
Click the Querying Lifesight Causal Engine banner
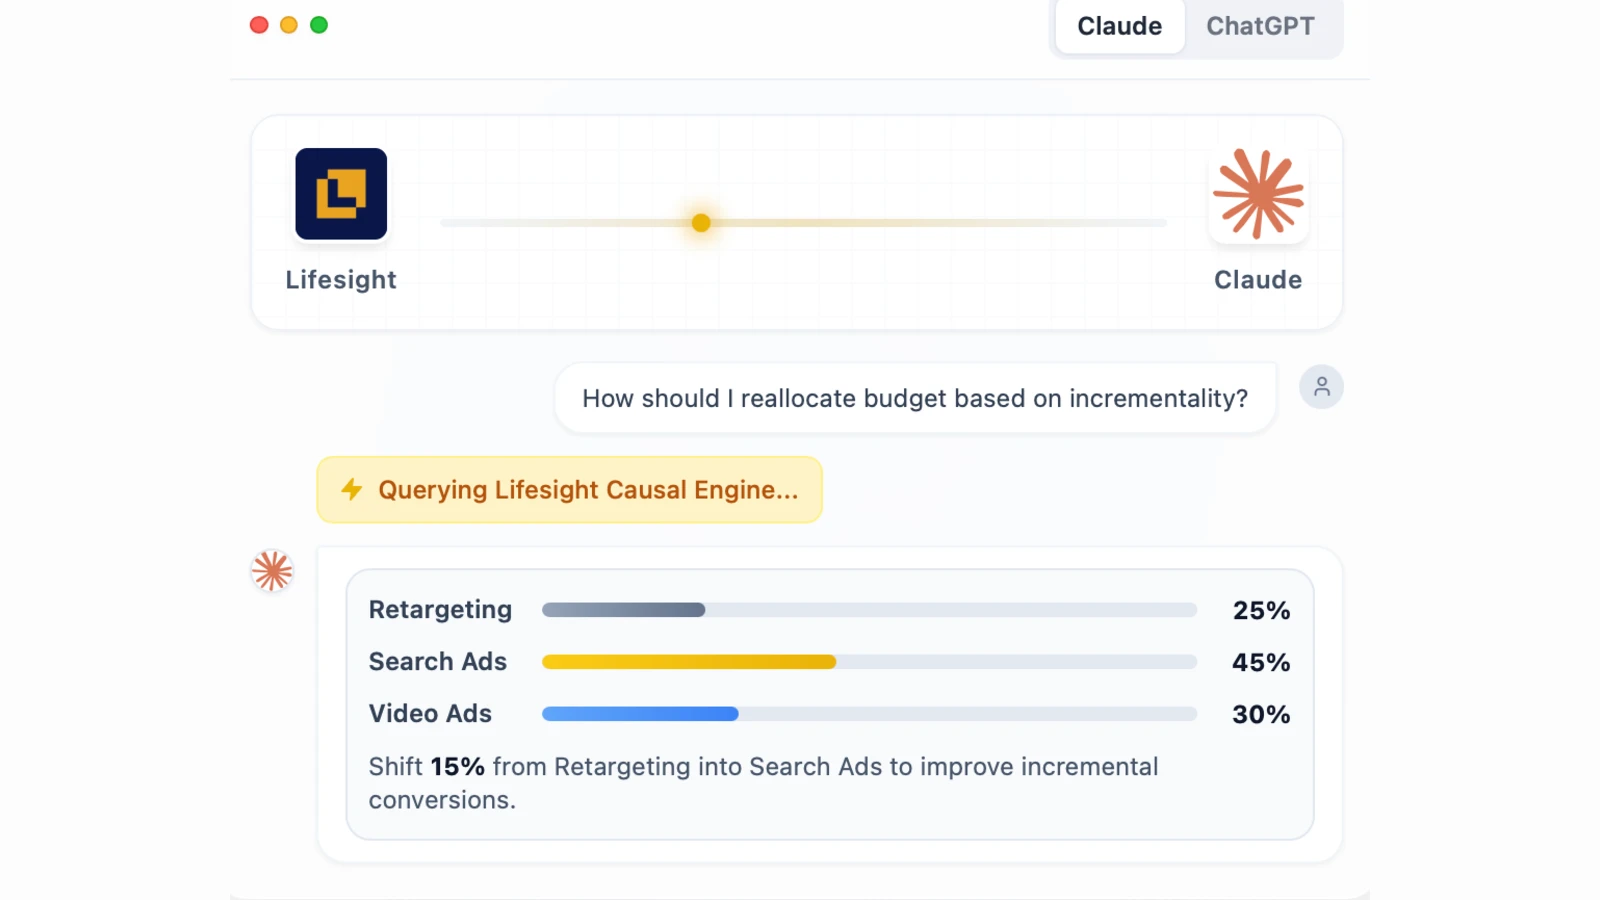pyautogui.click(x=569, y=490)
